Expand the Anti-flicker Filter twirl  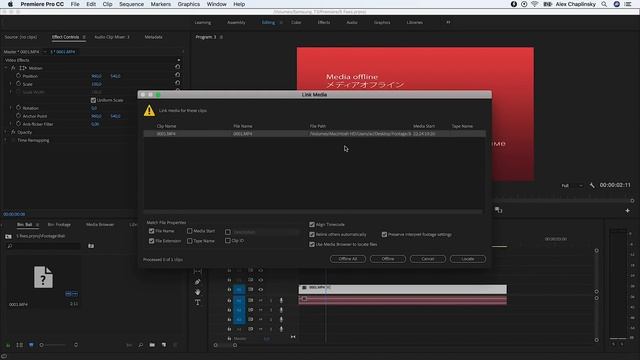11,124
